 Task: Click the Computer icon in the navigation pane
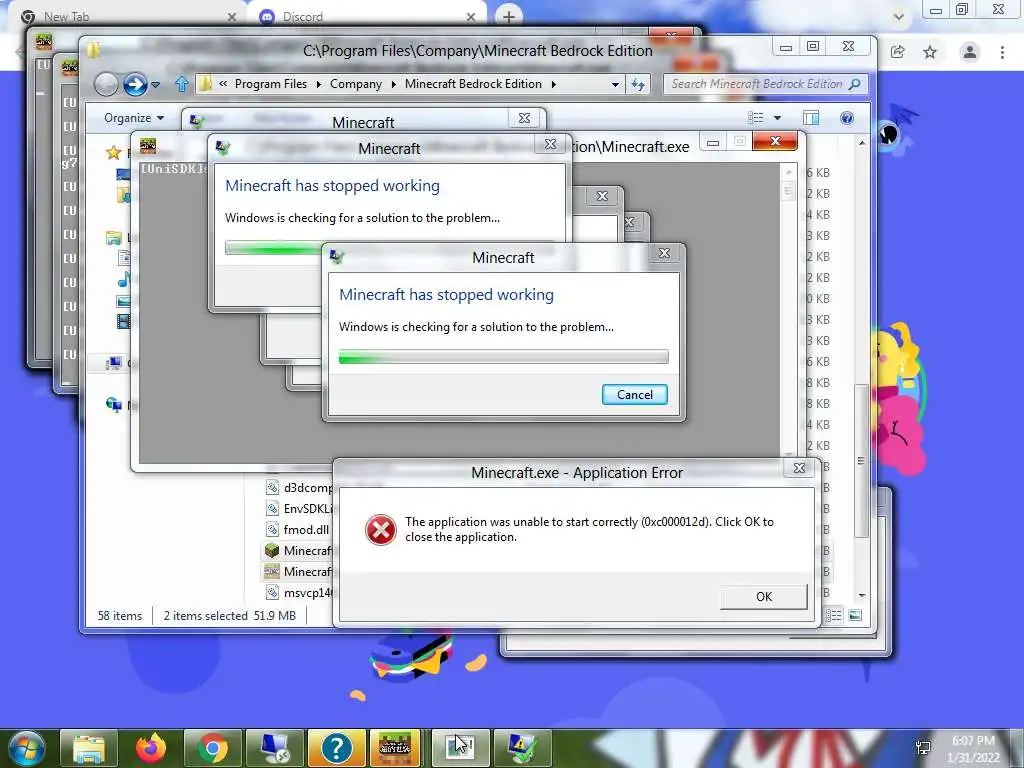pos(114,363)
